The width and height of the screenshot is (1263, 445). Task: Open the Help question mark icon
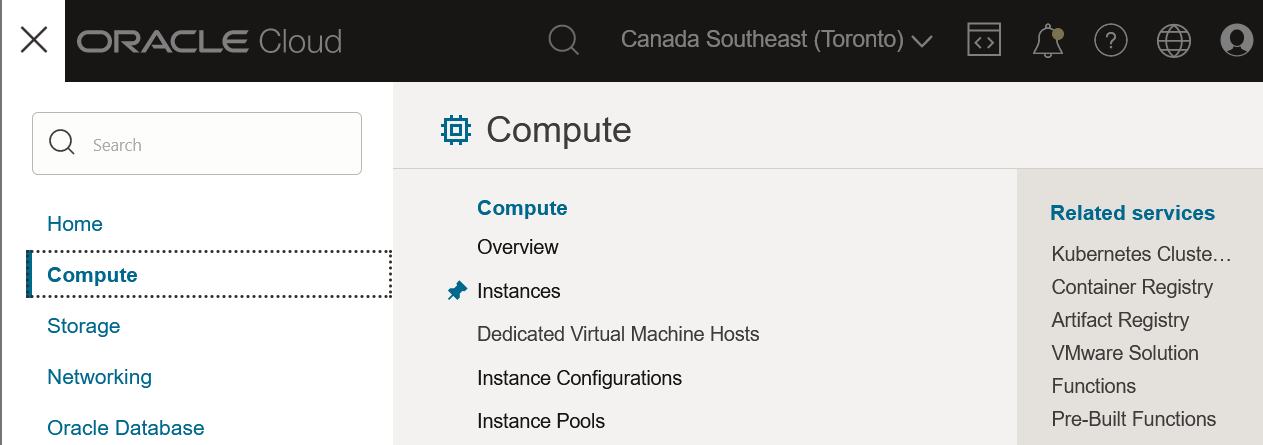[1111, 40]
